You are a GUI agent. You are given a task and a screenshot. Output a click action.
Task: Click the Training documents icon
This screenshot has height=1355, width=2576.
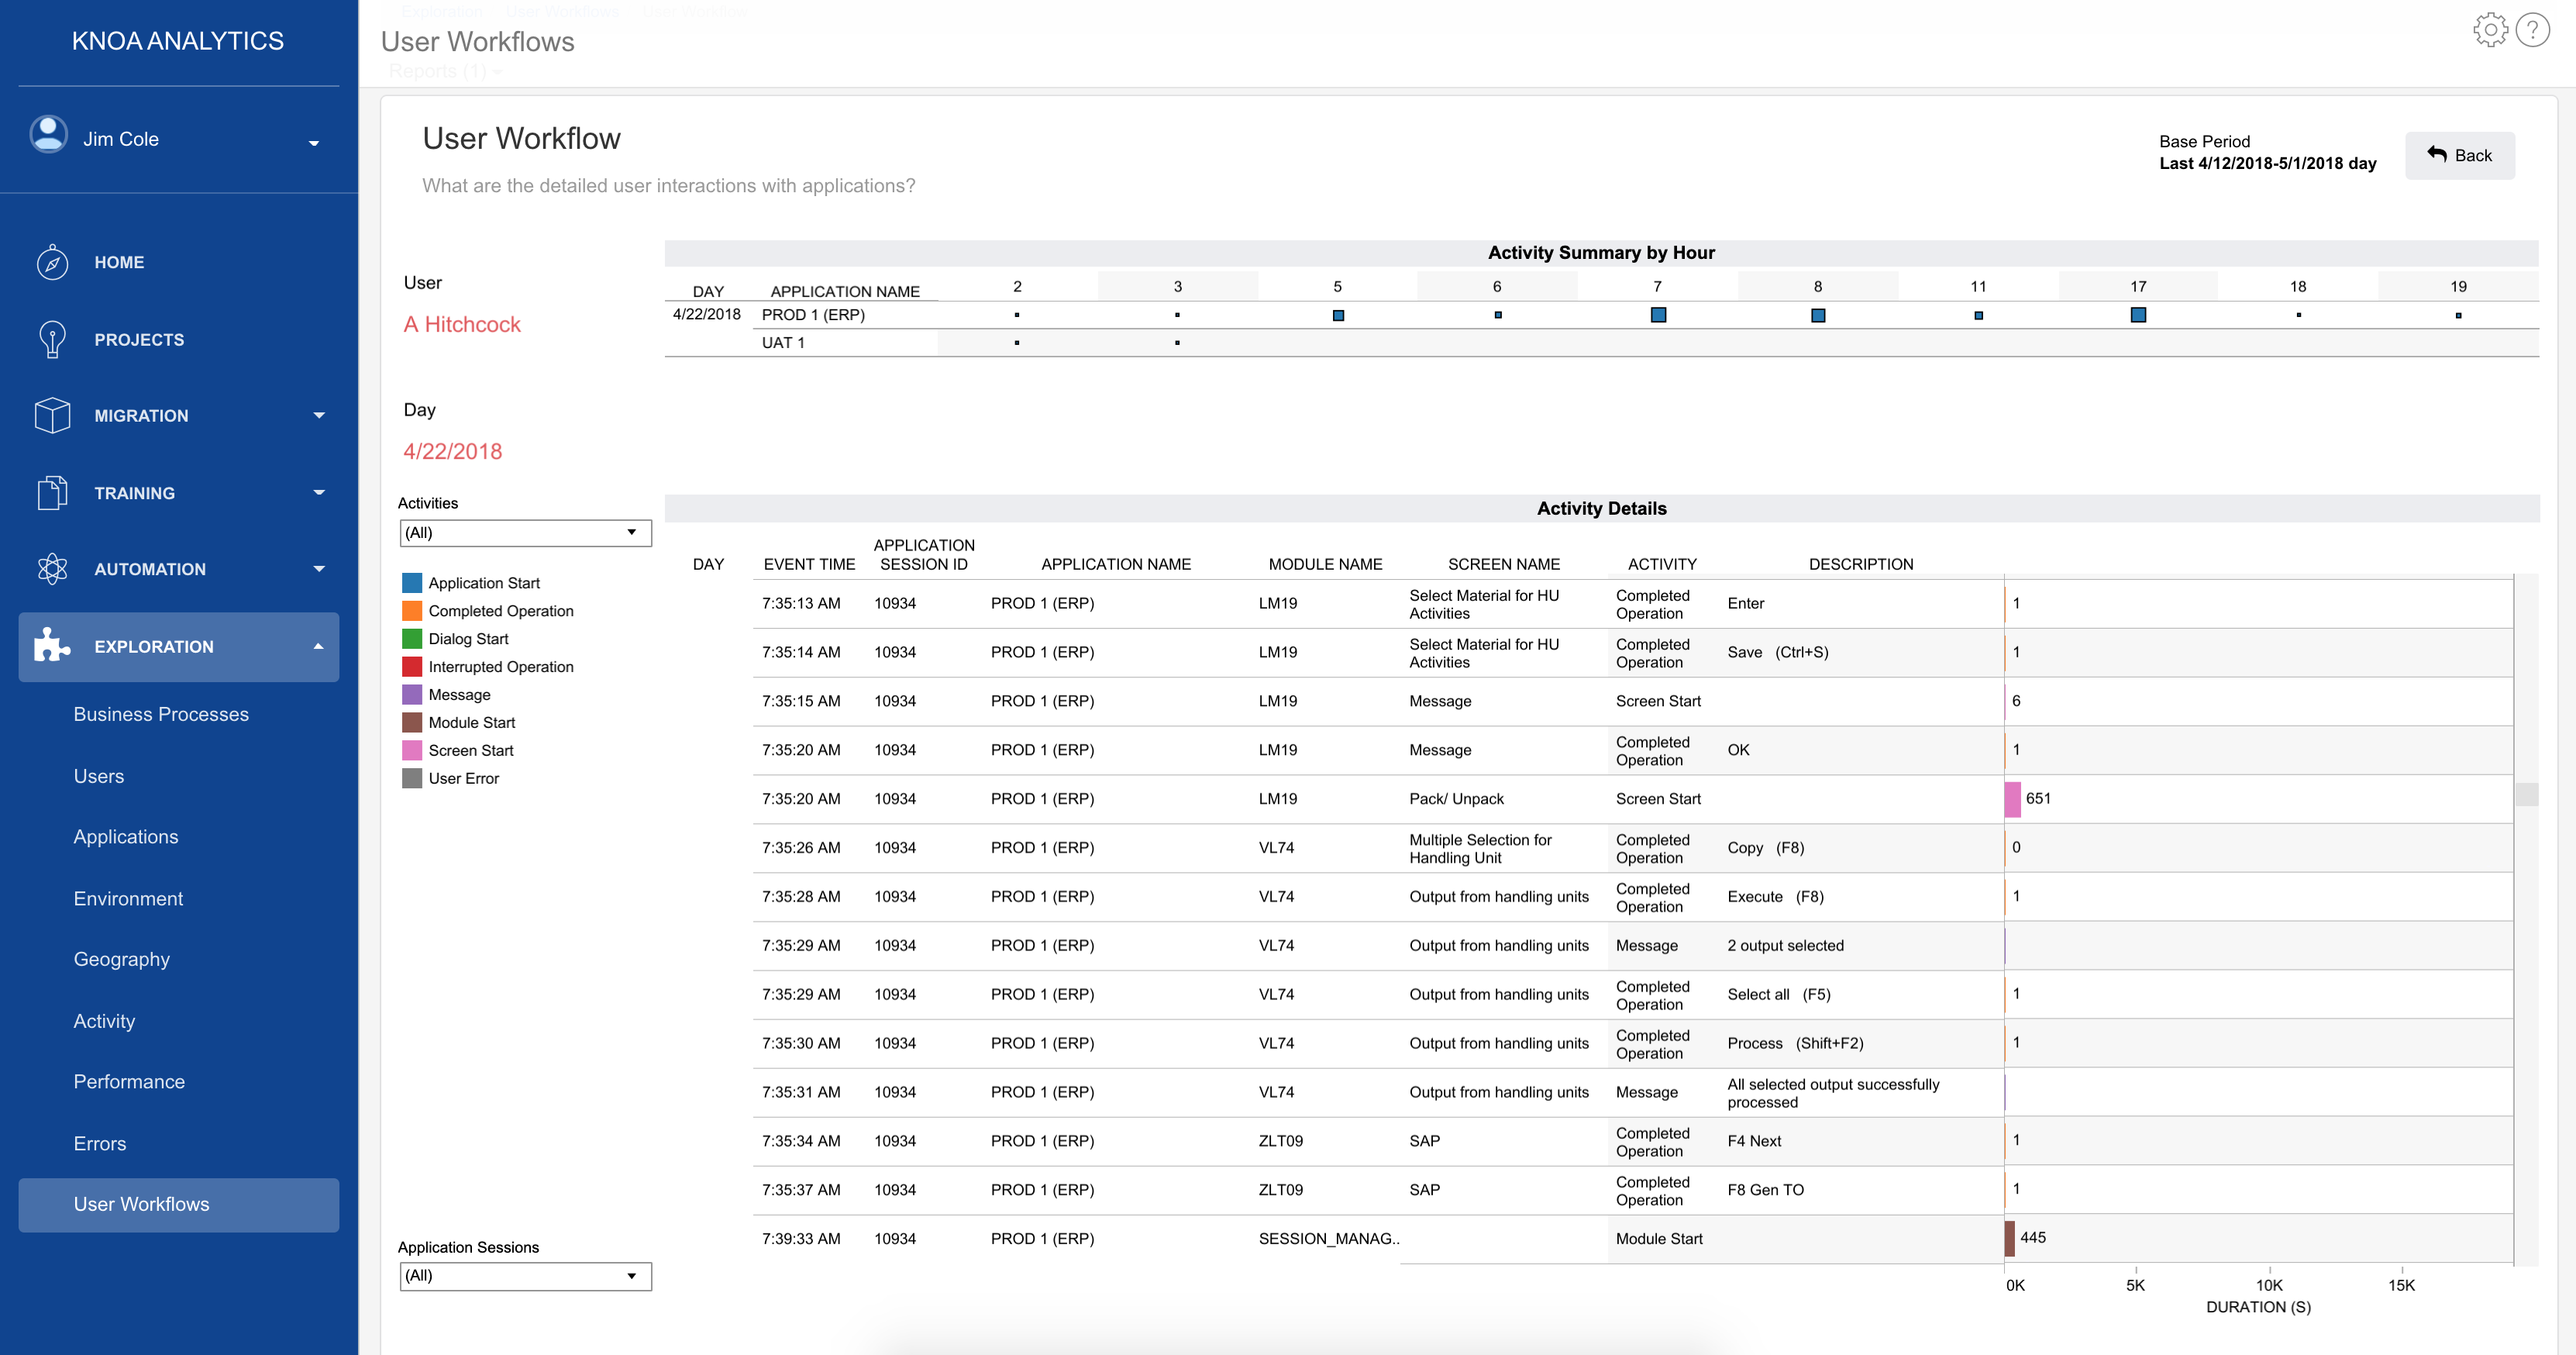[x=52, y=493]
